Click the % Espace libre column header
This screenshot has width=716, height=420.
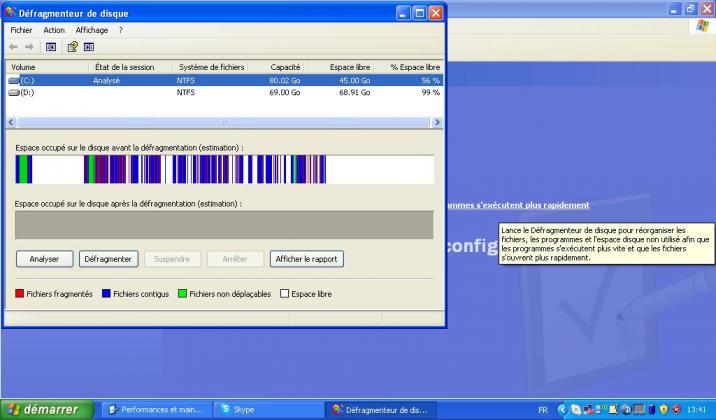click(x=414, y=67)
